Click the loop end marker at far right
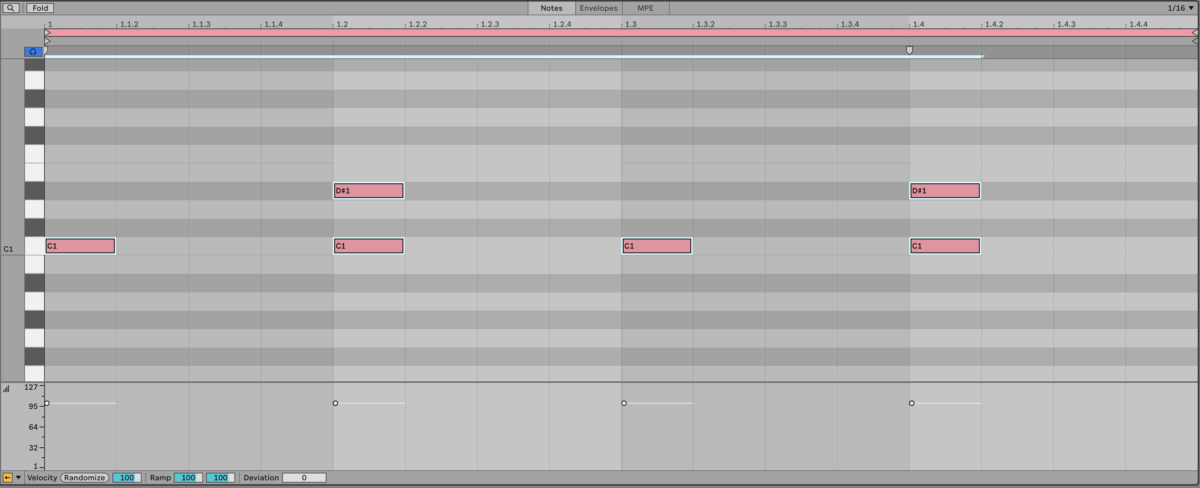1200x488 pixels. [x=1194, y=32]
